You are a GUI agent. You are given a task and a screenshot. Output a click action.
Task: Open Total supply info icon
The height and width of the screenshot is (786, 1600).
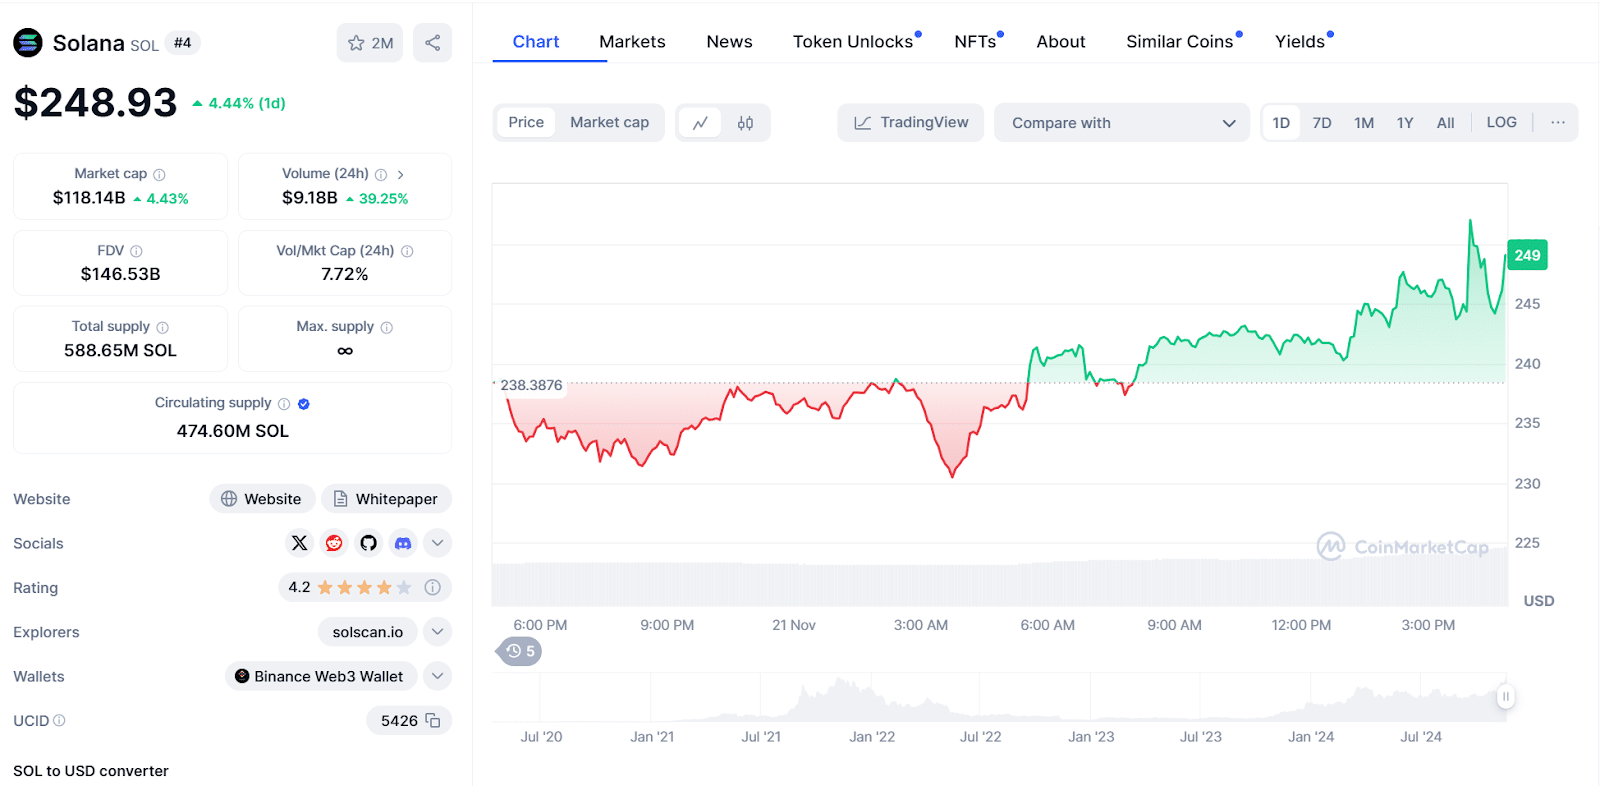tap(162, 327)
